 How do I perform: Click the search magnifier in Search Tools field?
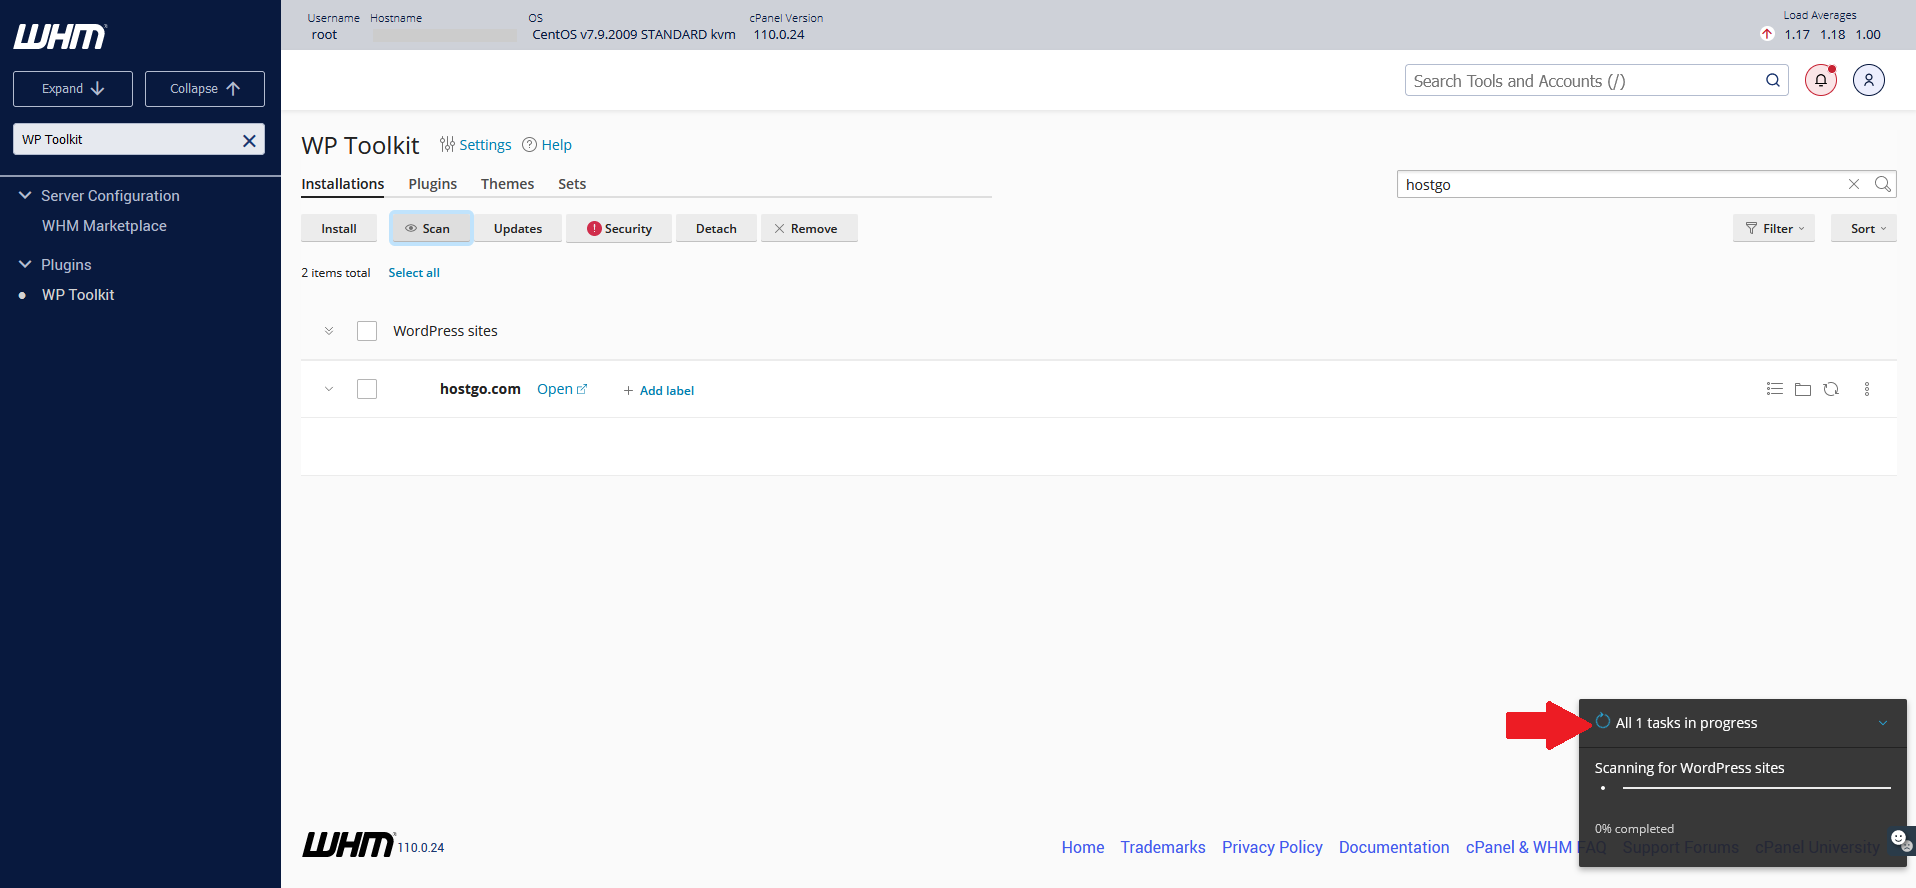(x=1773, y=81)
